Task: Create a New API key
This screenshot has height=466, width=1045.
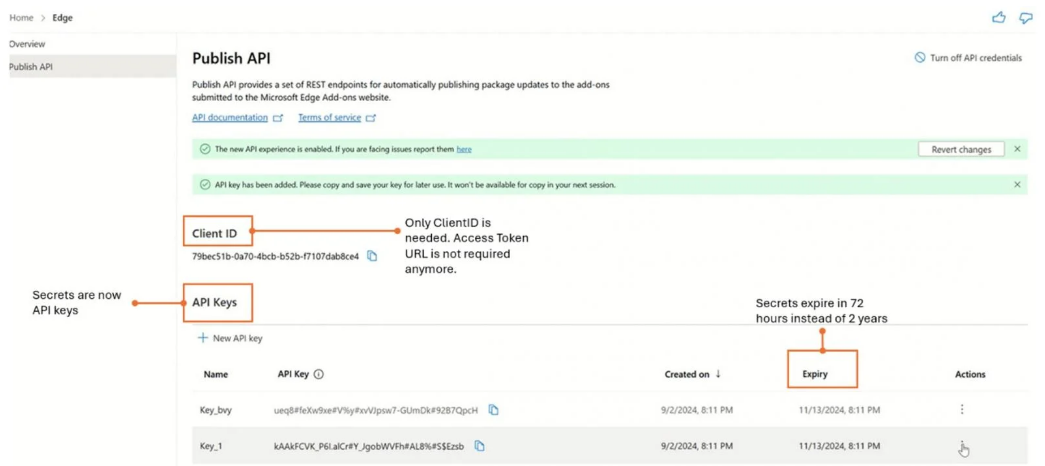Action: (230, 338)
